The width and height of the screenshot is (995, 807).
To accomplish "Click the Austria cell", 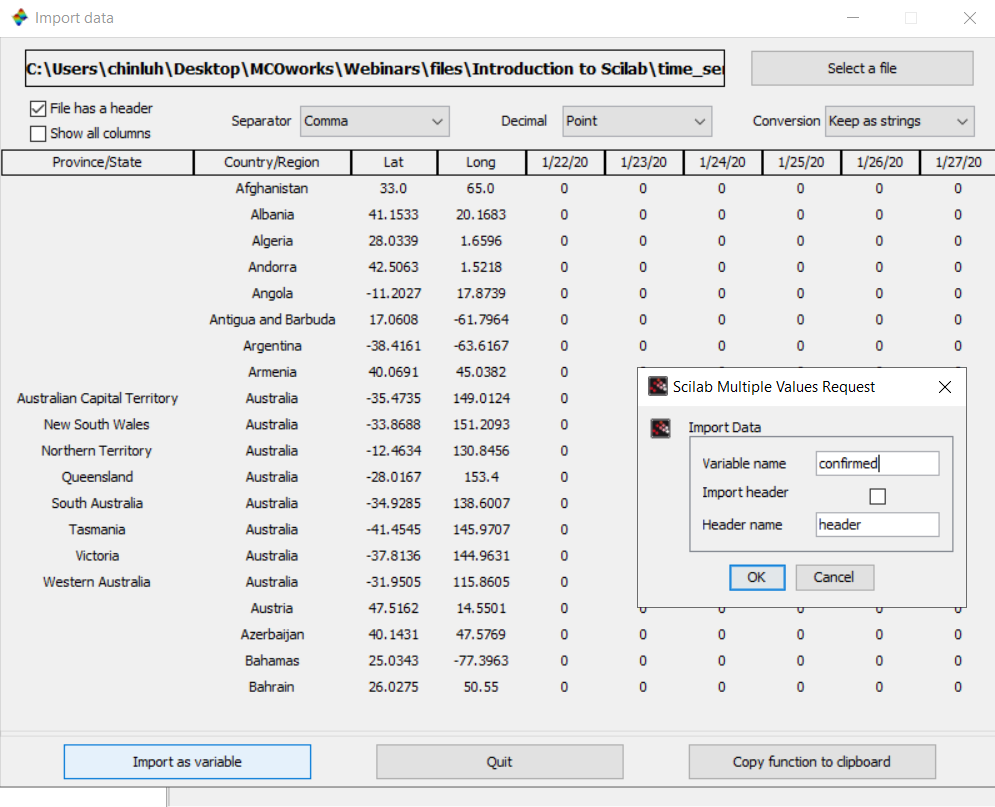I will click(272, 608).
